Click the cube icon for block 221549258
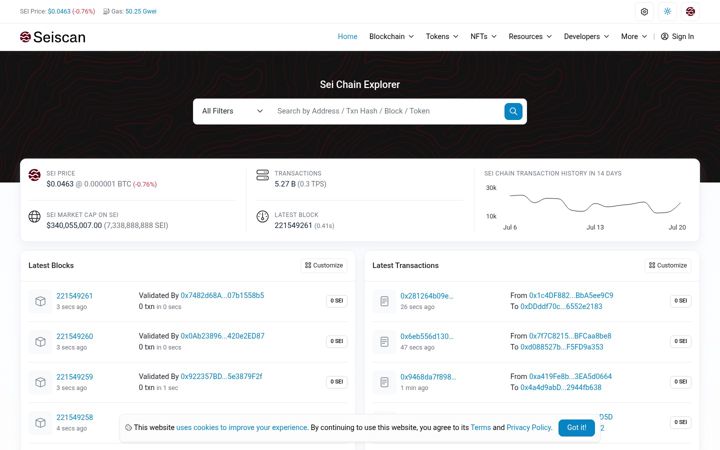Image resolution: width=720 pixels, height=450 pixels. pos(40,422)
